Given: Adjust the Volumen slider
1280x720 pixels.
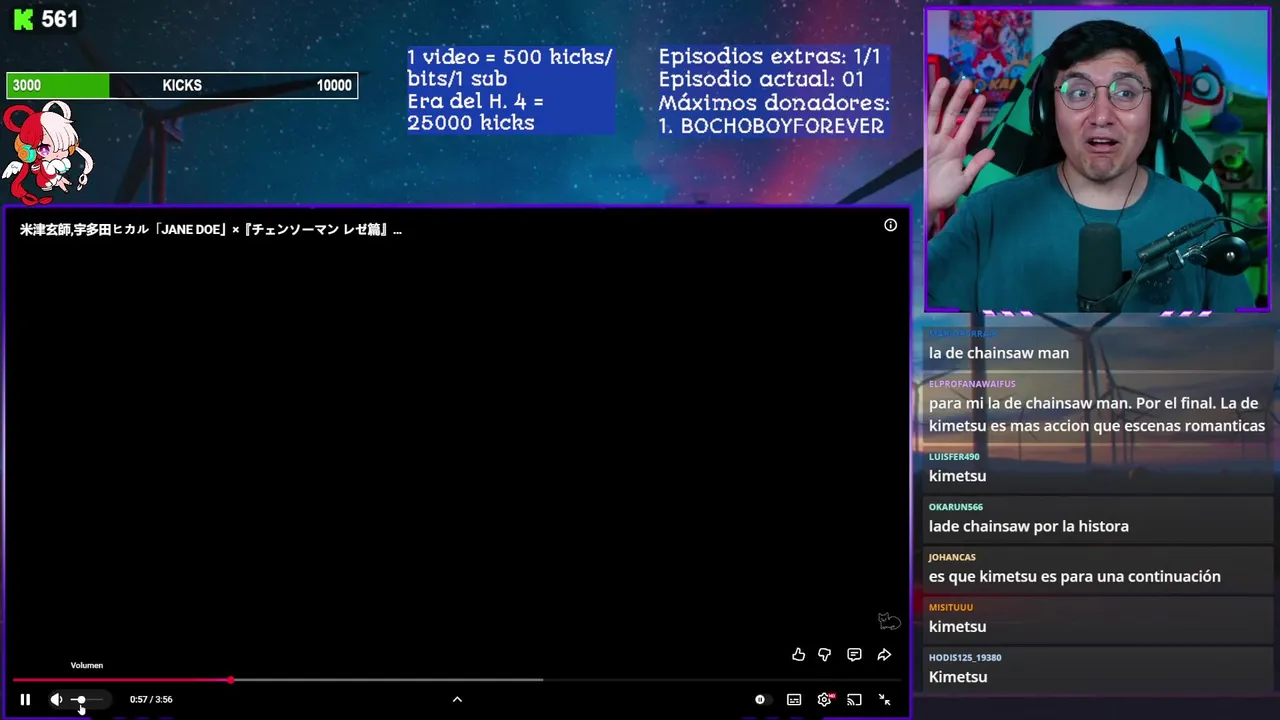Looking at the screenshot, I should coord(88,700).
